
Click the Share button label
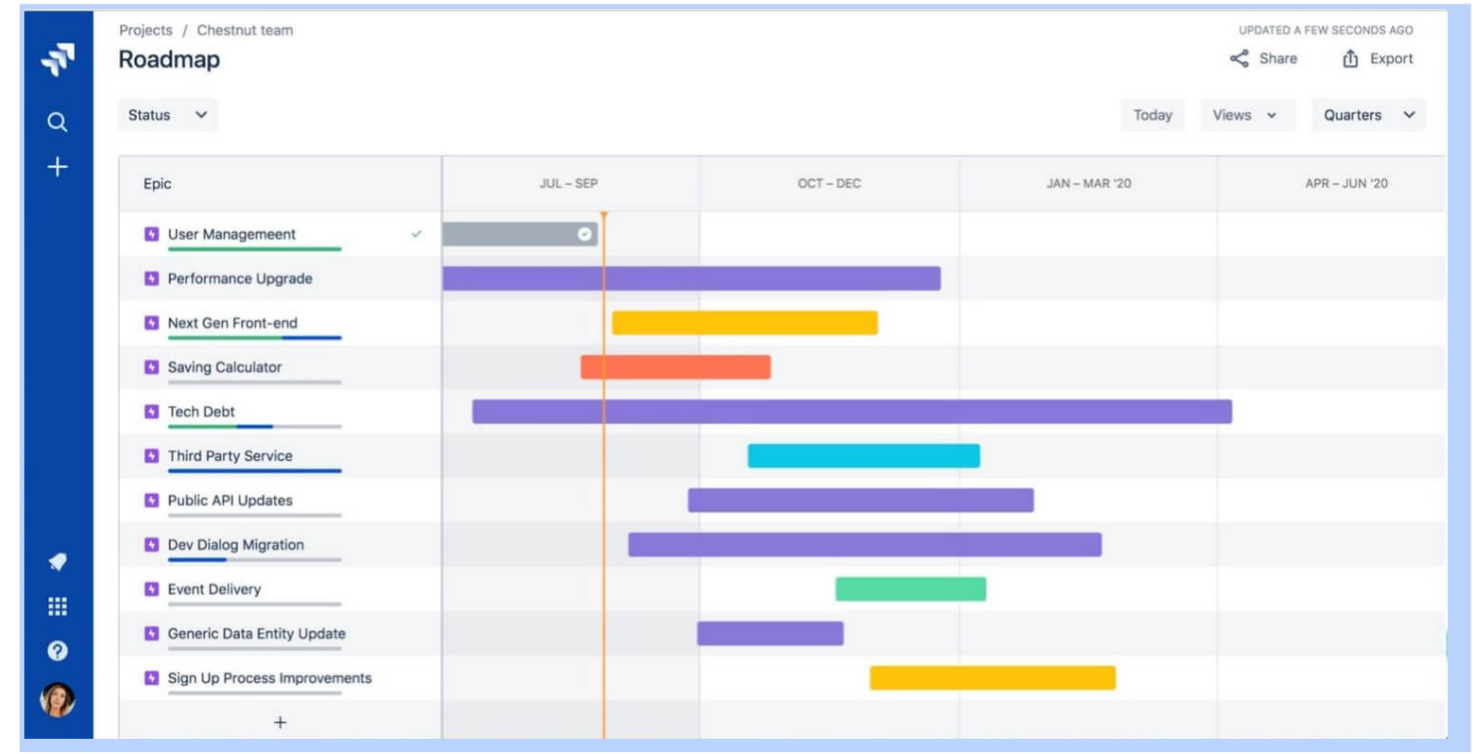1278,59
